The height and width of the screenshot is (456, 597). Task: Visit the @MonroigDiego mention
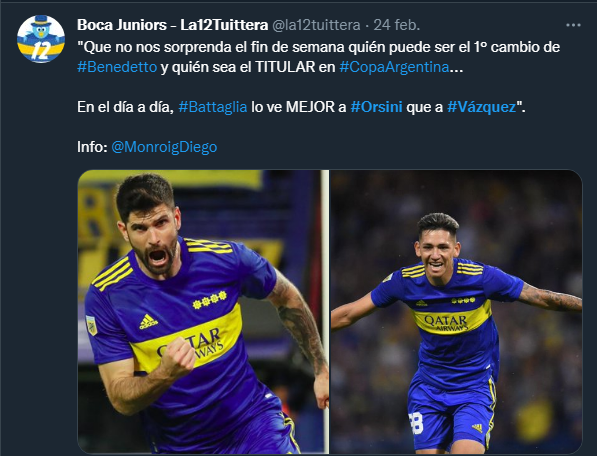(x=164, y=147)
